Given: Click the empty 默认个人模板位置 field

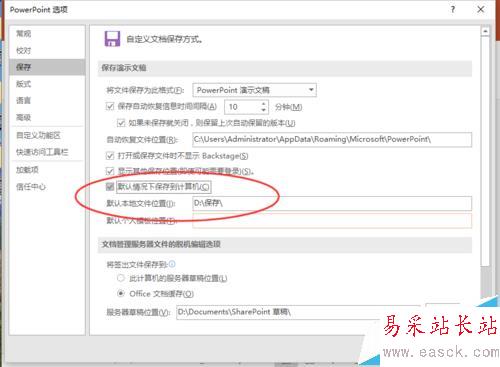Looking at the screenshot, I should pyautogui.click(x=332, y=221).
